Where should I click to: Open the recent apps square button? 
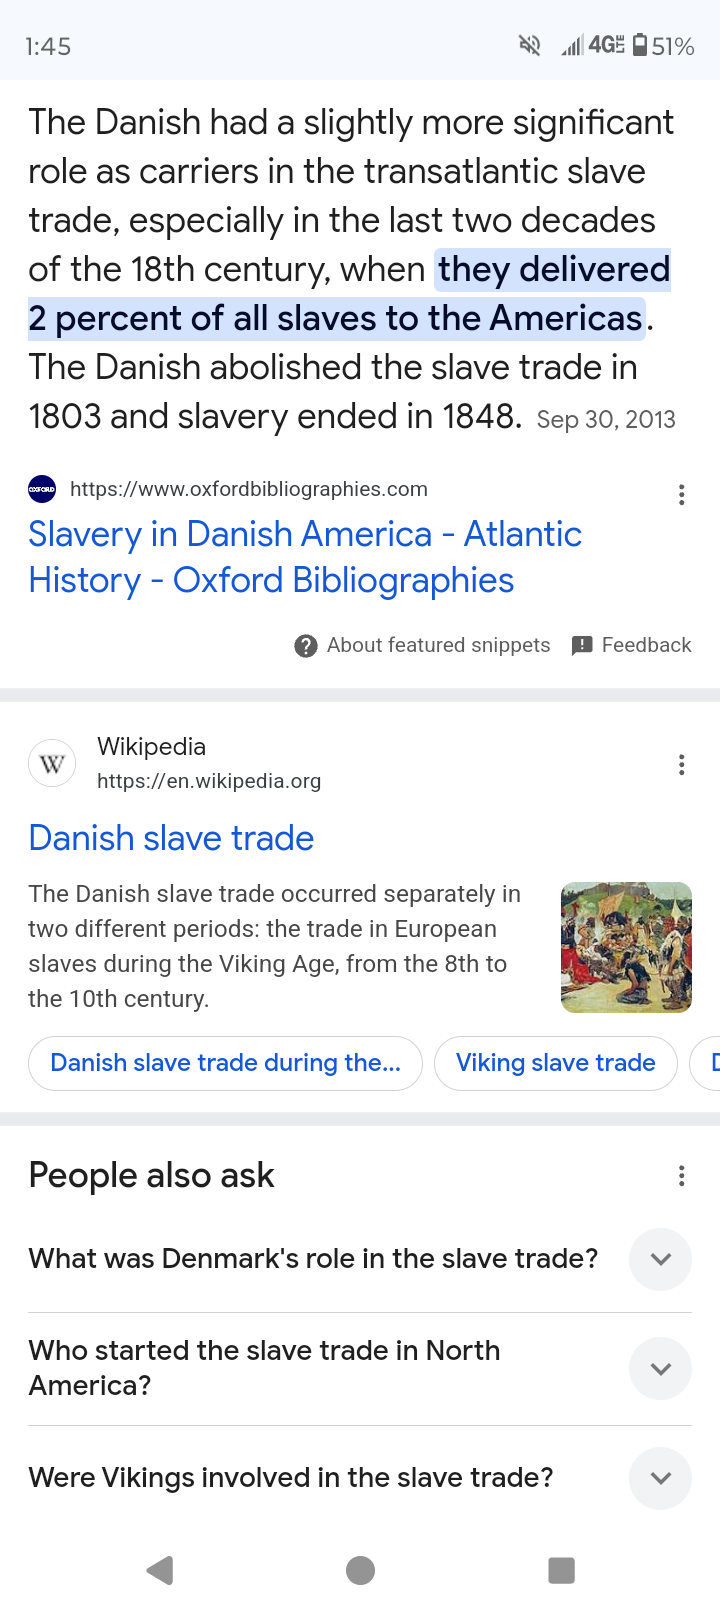tap(562, 1570)
